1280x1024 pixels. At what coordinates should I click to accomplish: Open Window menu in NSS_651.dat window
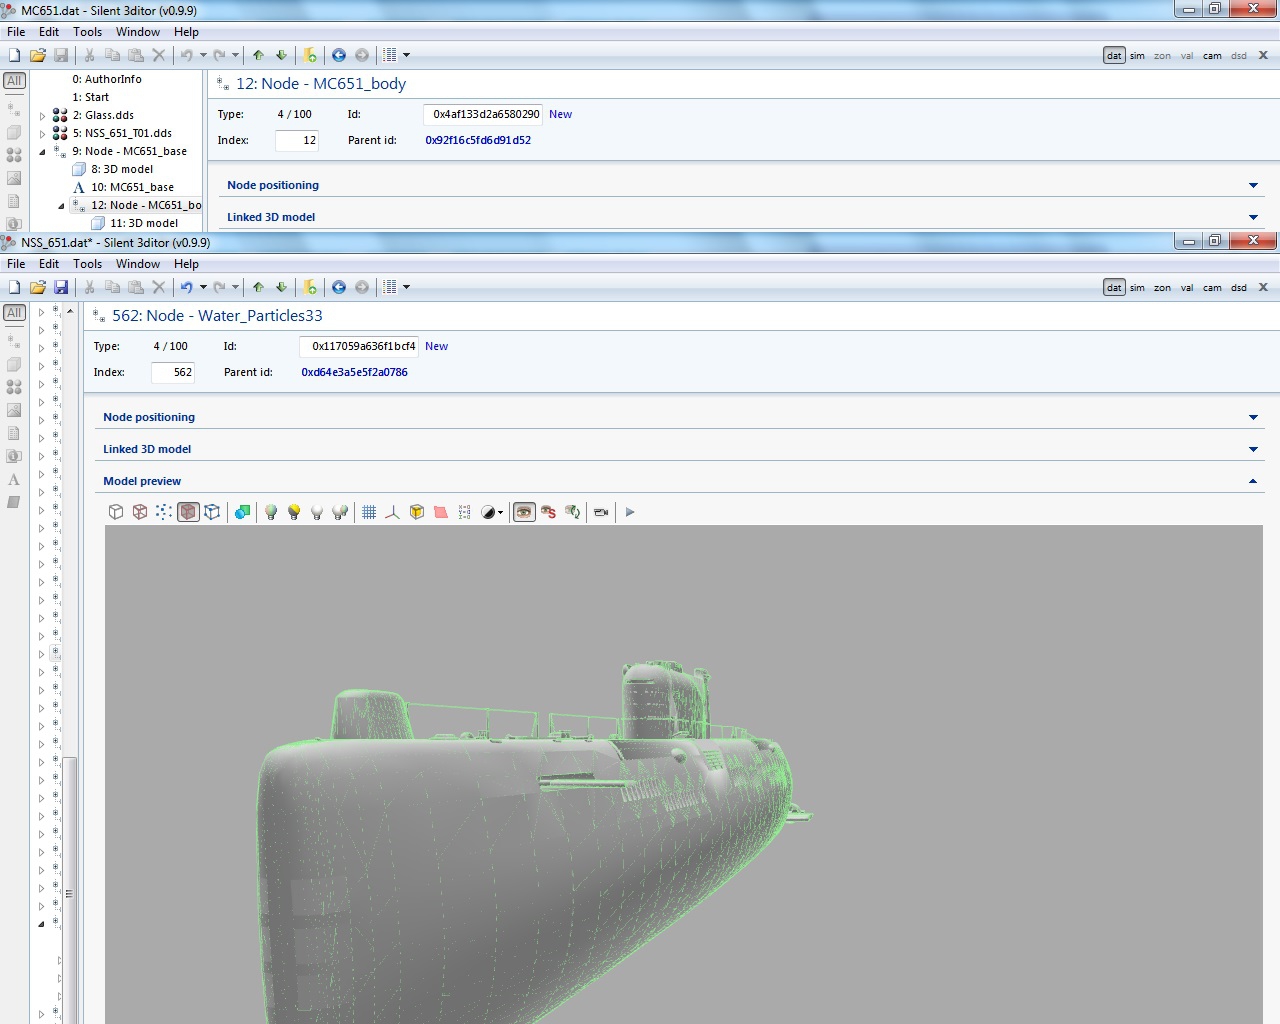point(137,264)
